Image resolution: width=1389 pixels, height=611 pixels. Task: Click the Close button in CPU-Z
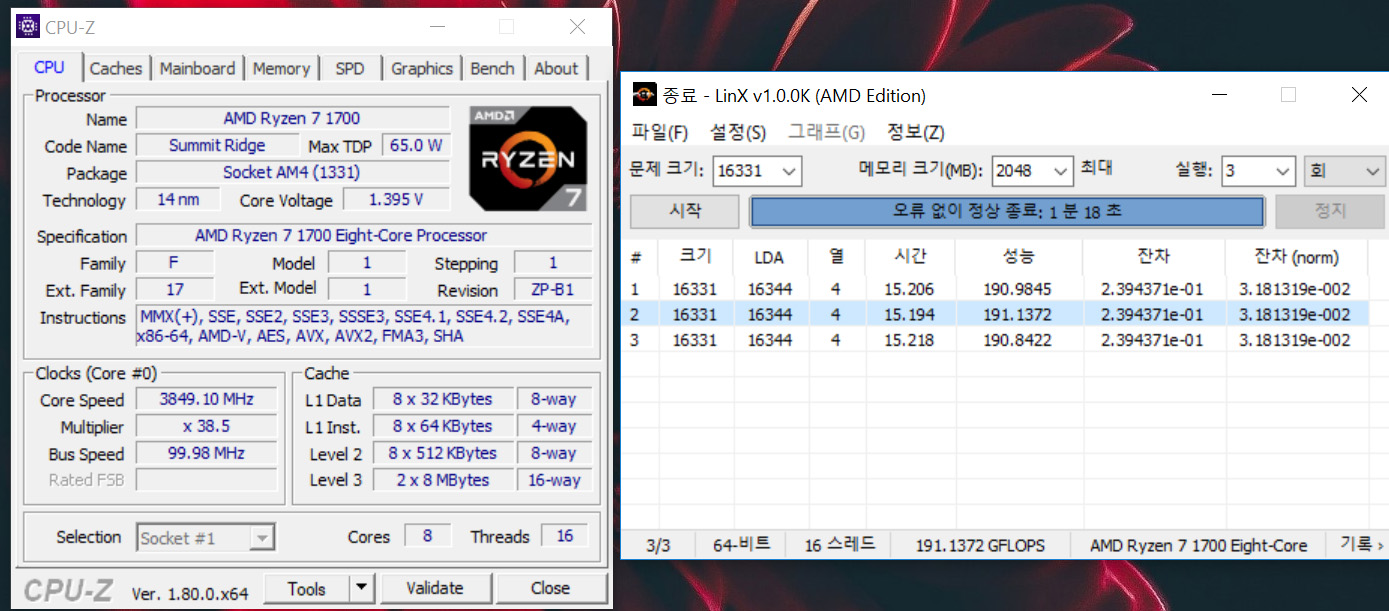click(550, 589)
